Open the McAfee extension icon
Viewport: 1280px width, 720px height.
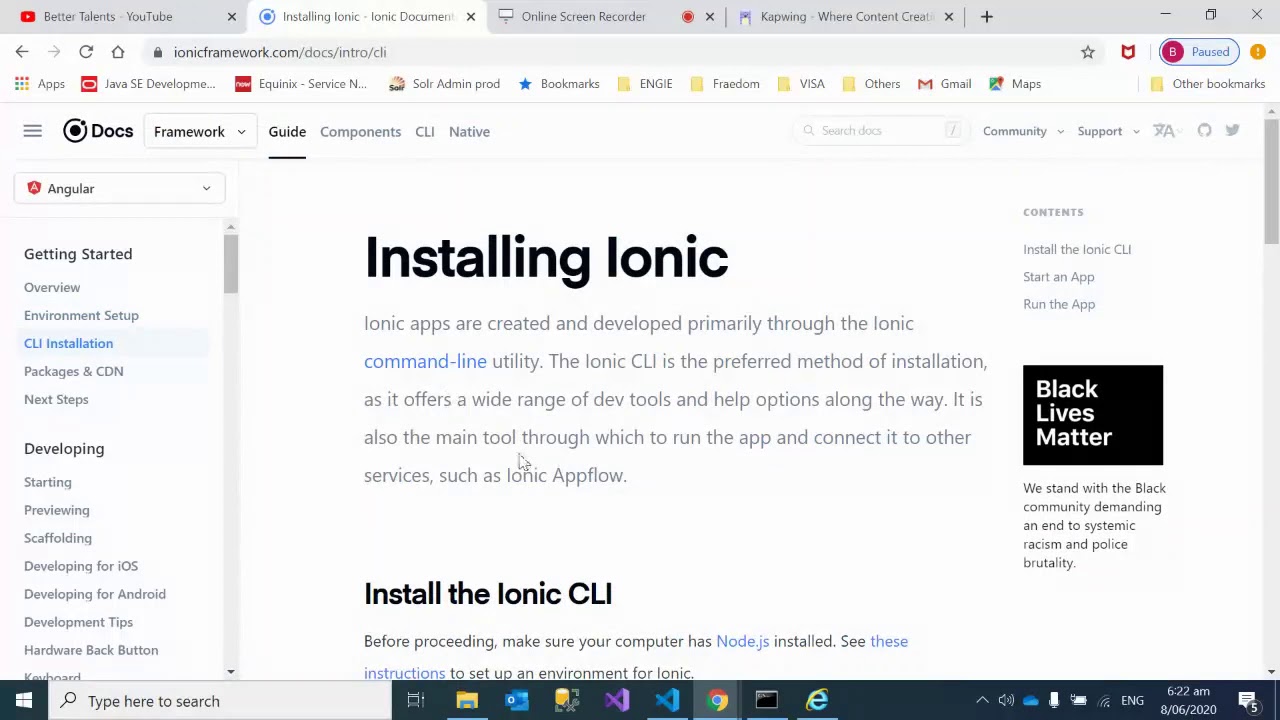click(1128, 52)
